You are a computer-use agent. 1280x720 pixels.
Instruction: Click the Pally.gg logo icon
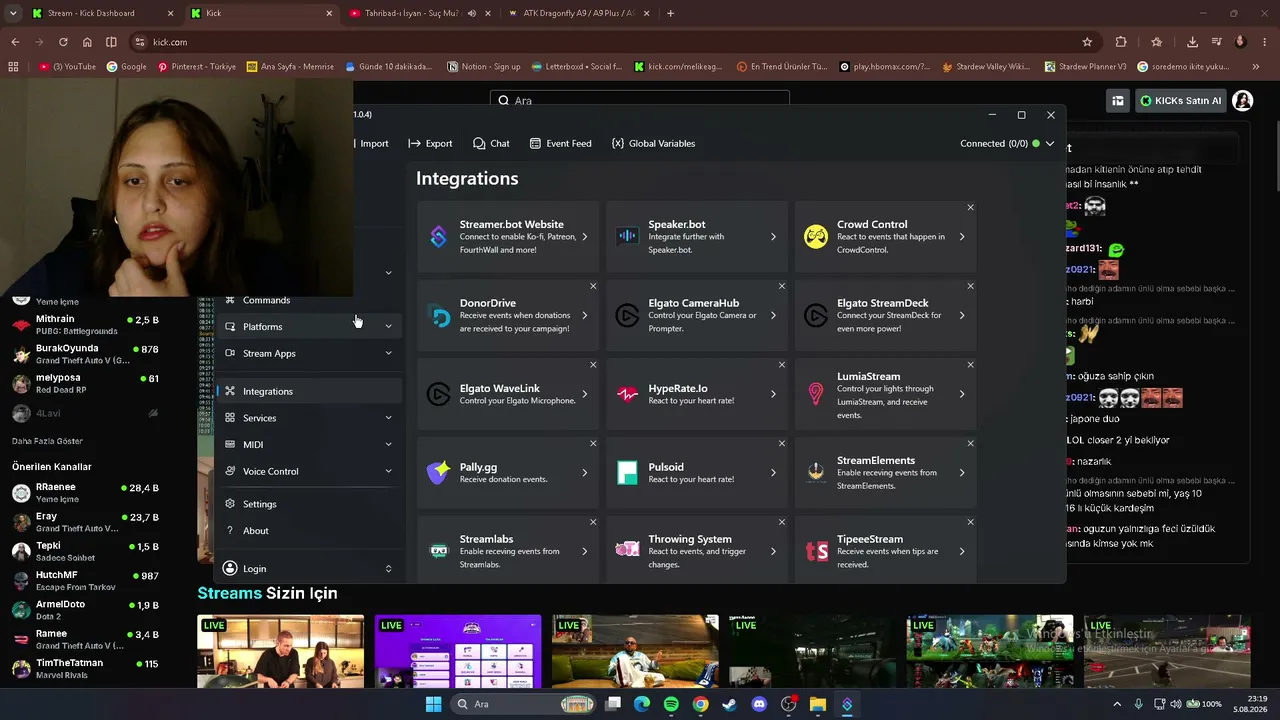click(x=439, y=473)
